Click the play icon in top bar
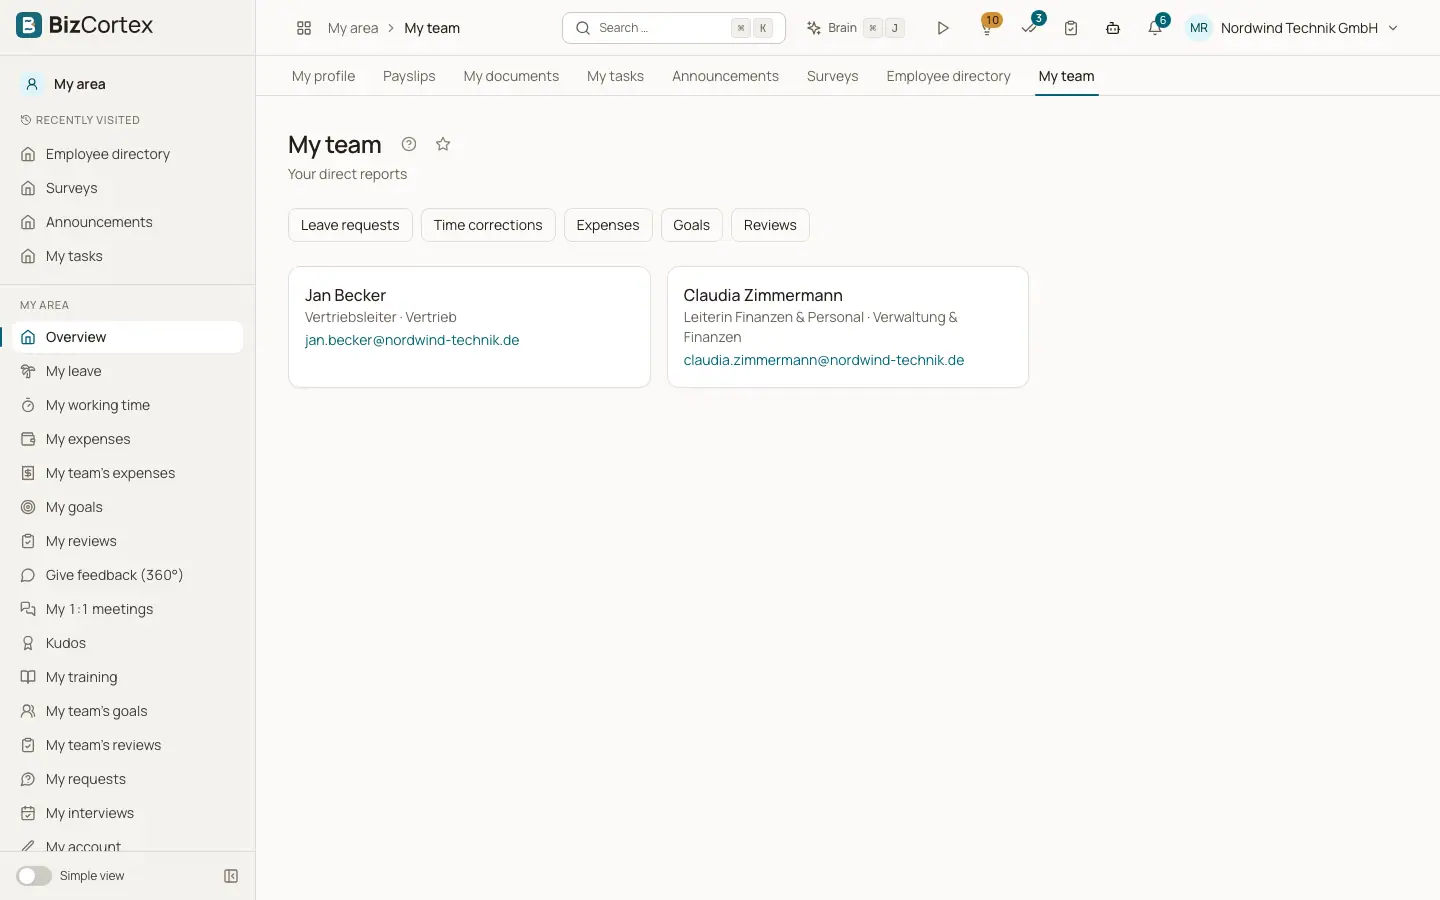This screenshot has width=1440, height=900. click(943, 28)
